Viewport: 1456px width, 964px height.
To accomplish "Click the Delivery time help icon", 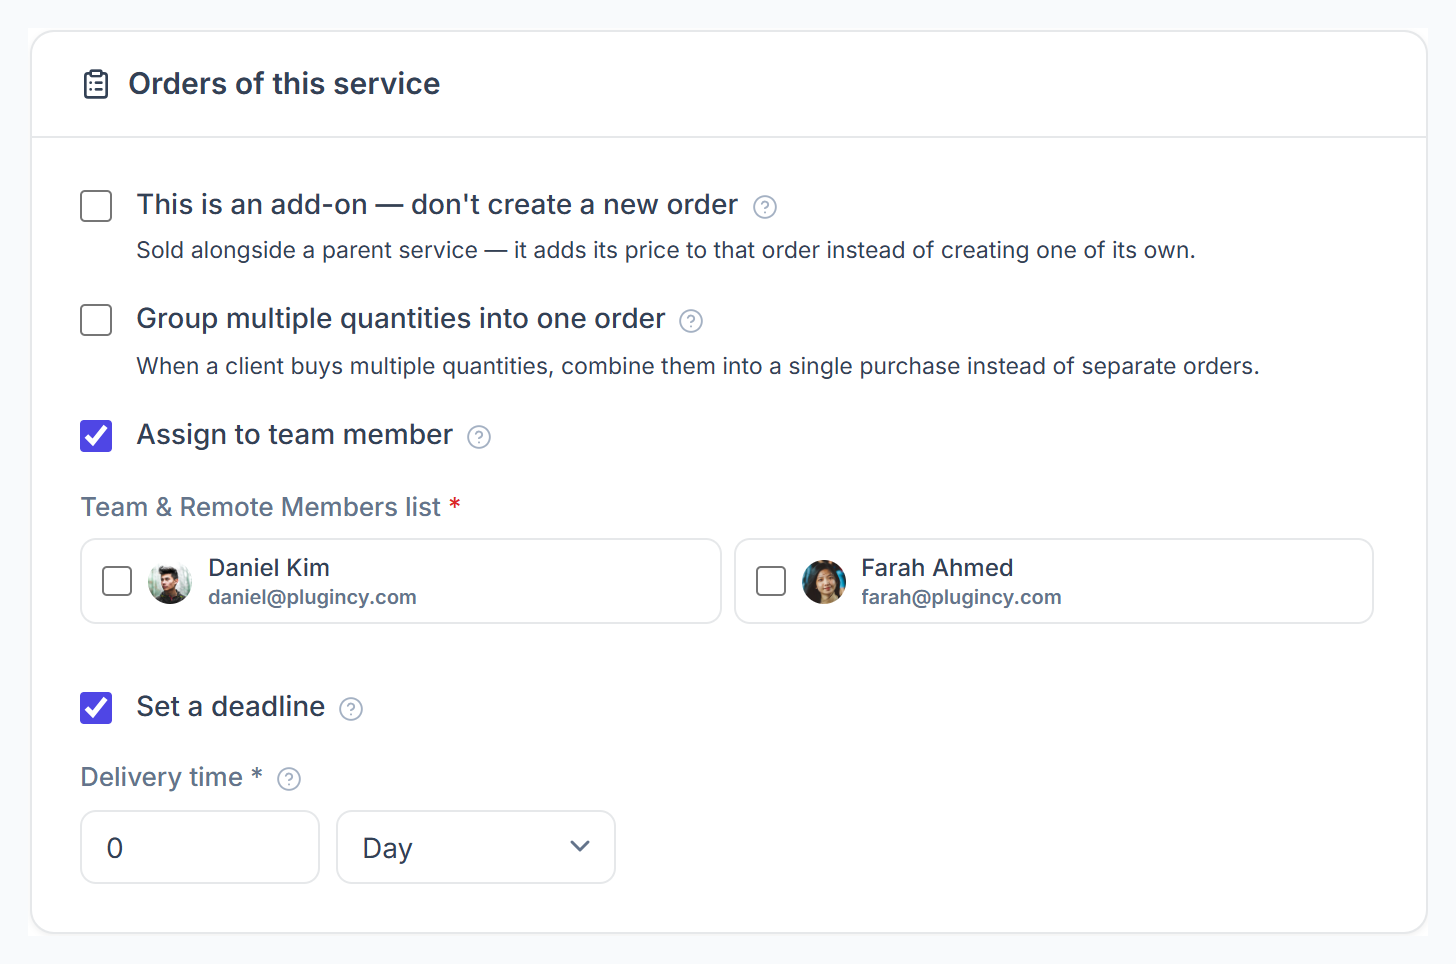I will coord(289,779).
